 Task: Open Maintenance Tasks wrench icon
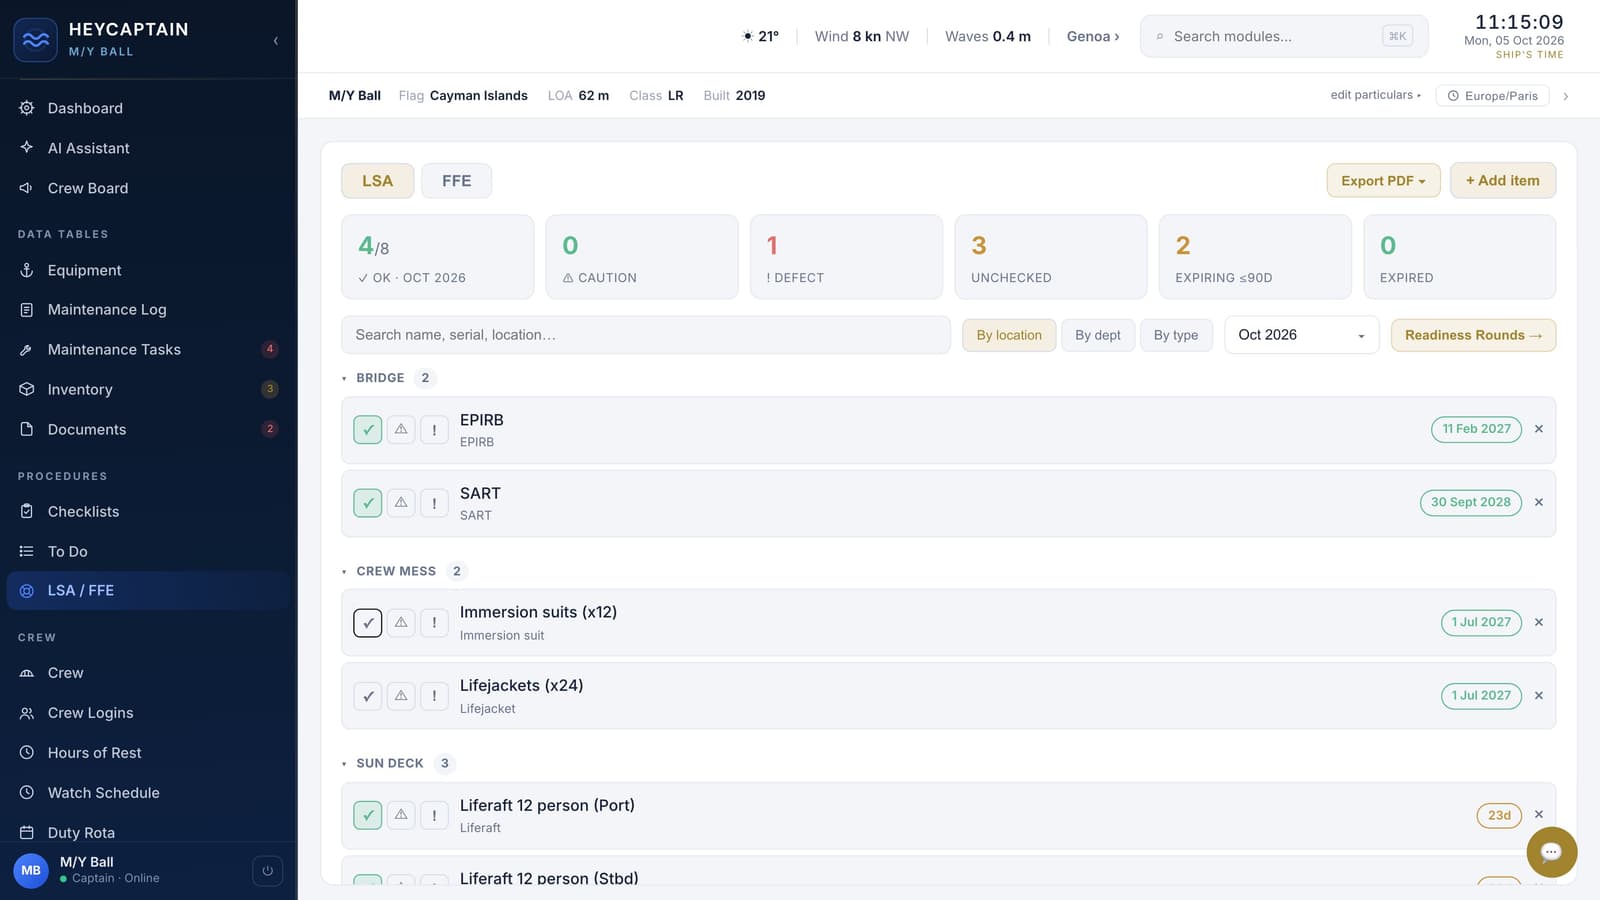pyautogui.click(x=27, y=350)
